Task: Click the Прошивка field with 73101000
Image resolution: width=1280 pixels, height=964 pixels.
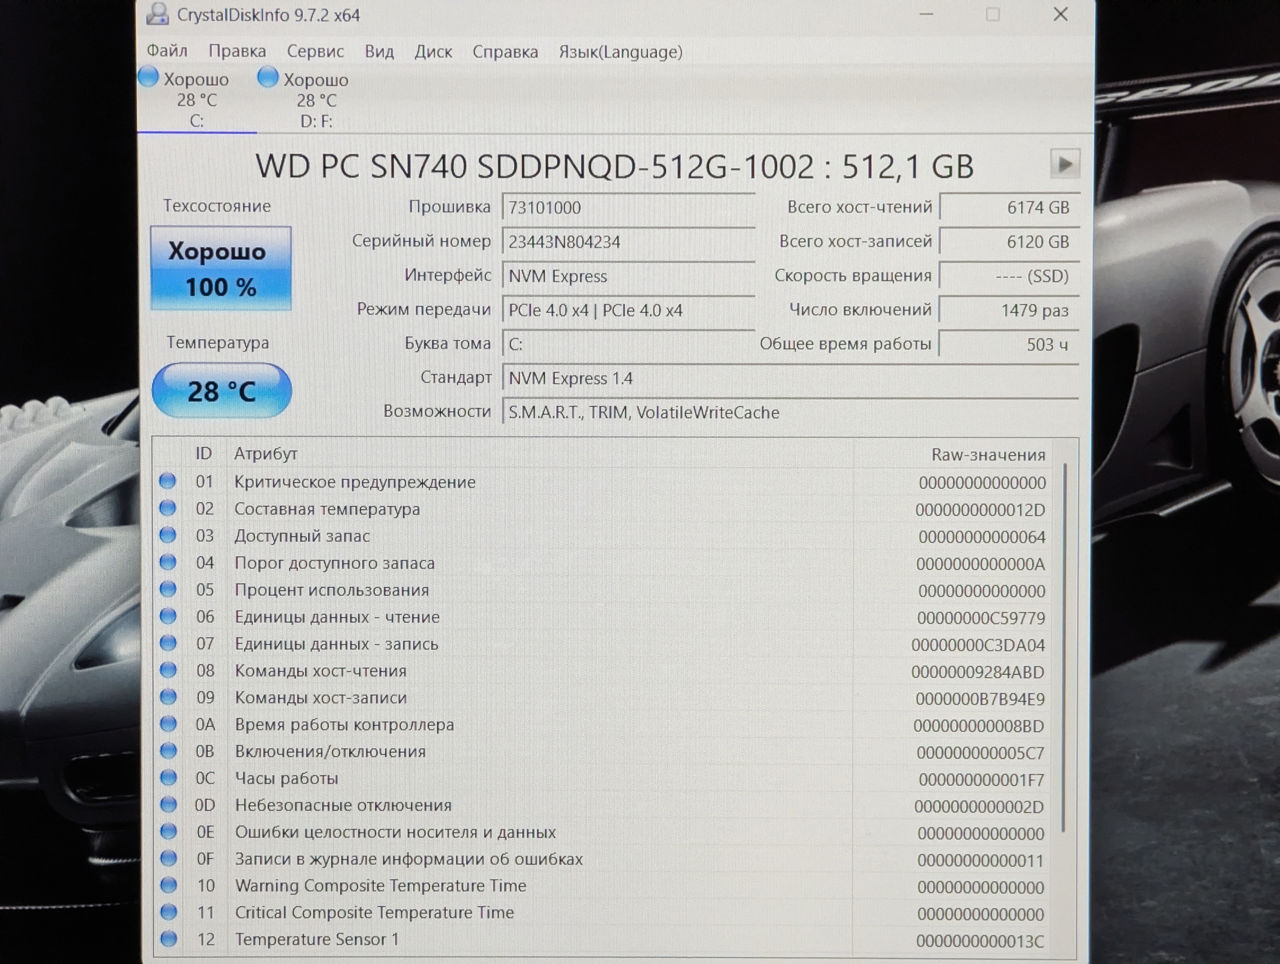Action: [628, 207]
